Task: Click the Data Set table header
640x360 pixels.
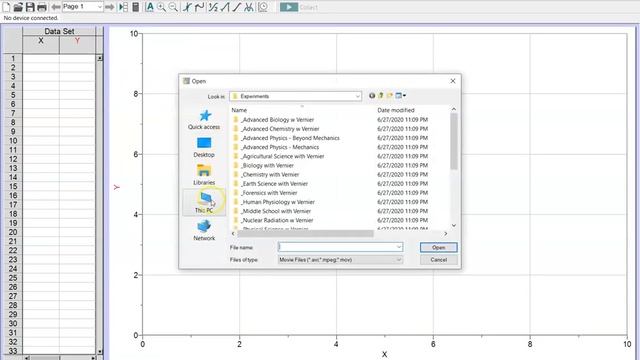Action: [x=59, y=31]
